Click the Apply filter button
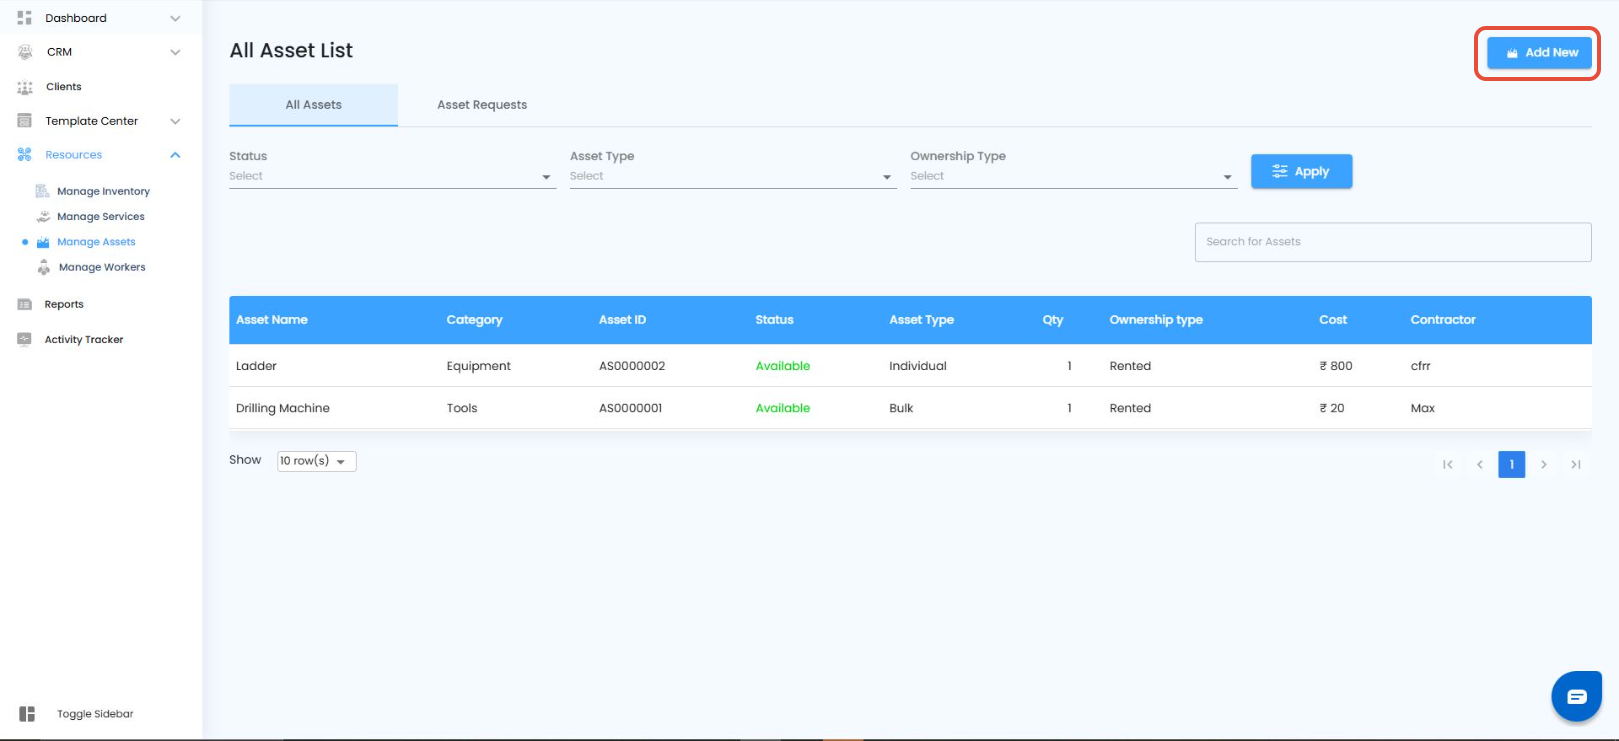 pos(1301,171)
